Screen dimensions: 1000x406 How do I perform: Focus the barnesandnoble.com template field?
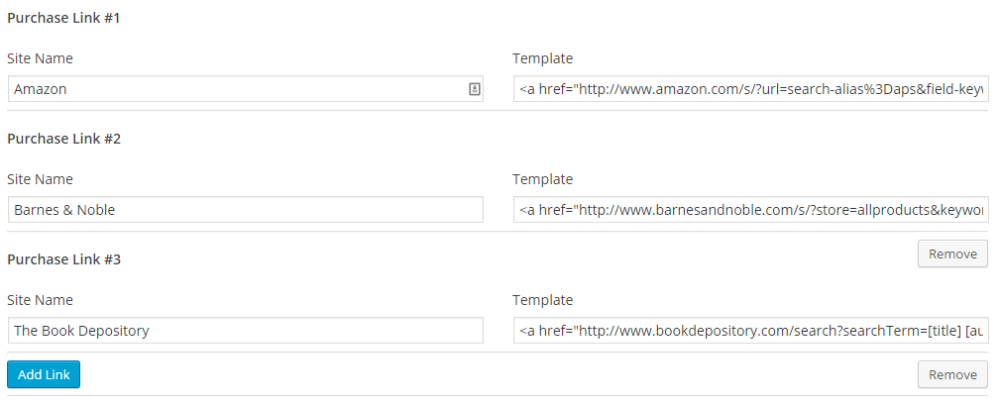click(751, 210)
